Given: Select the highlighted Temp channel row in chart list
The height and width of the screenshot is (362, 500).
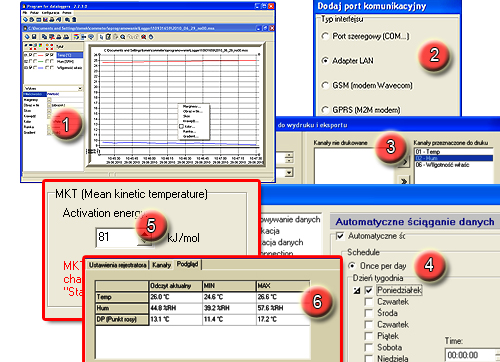Looking at the screenshot, I should 70,55.
